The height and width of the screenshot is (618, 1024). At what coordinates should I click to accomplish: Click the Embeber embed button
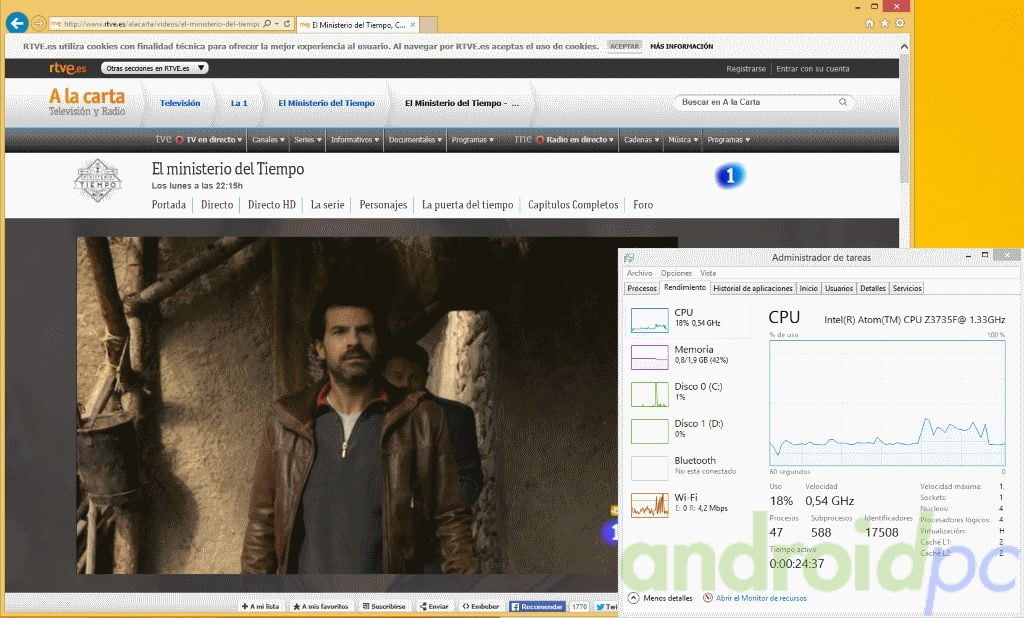tap(481, 606)
